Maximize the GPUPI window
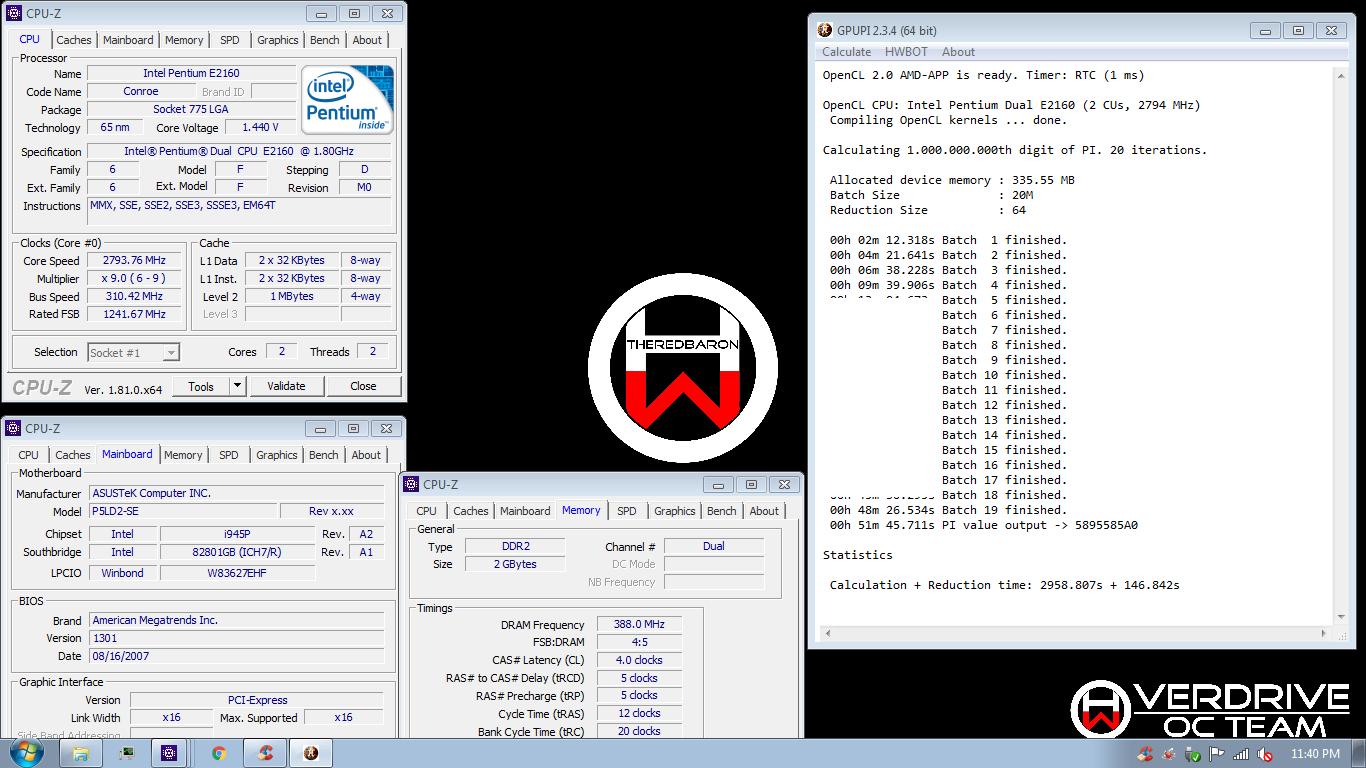Screen dimensions: 1366x768 (1298, 31)
